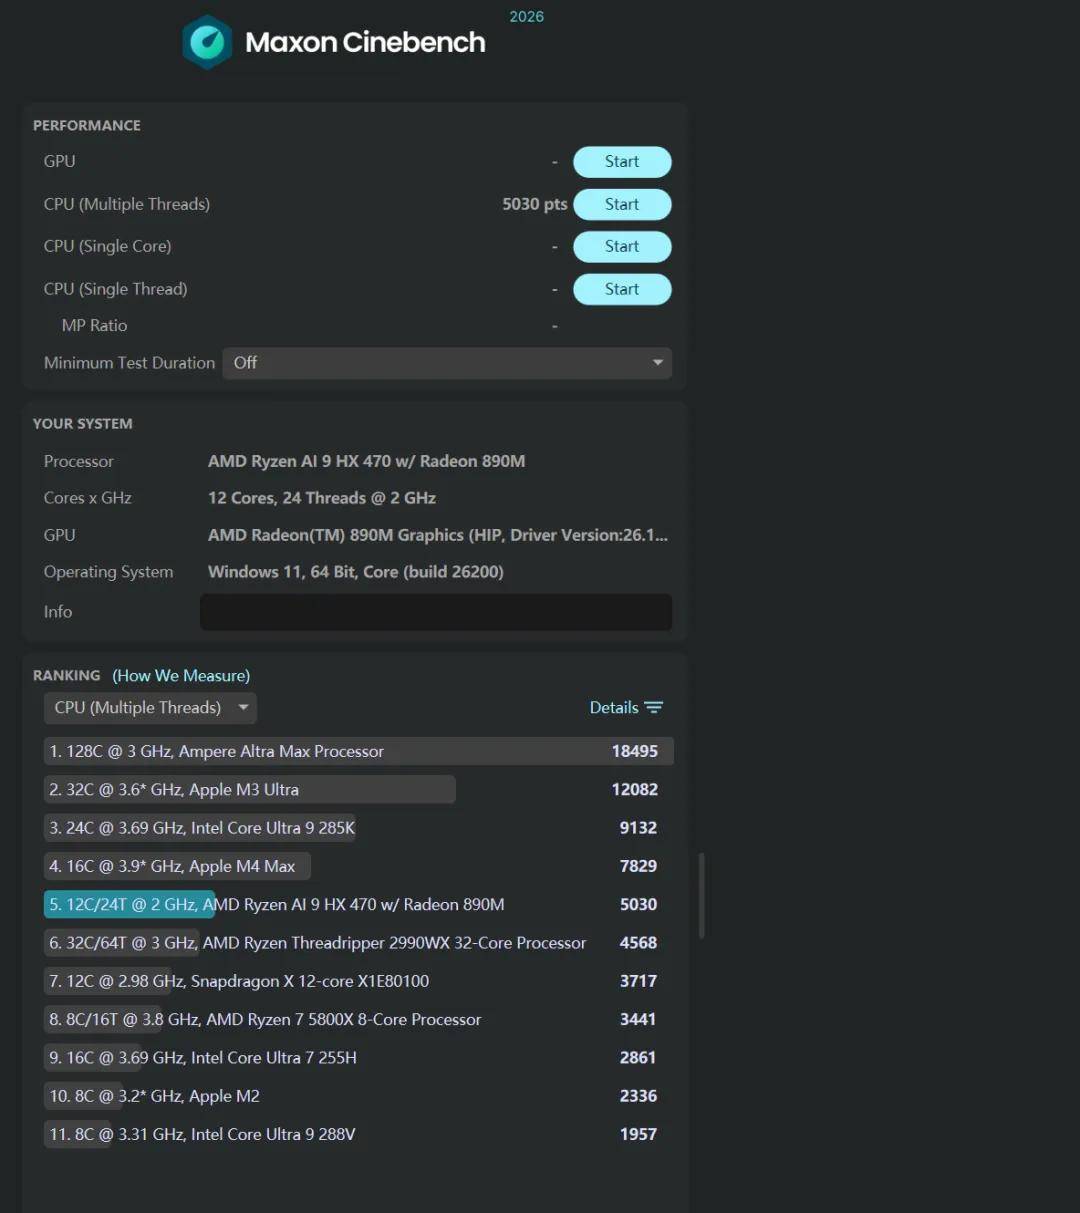Select the Intel Core Ultra 9 288V row

point(358,1135)
